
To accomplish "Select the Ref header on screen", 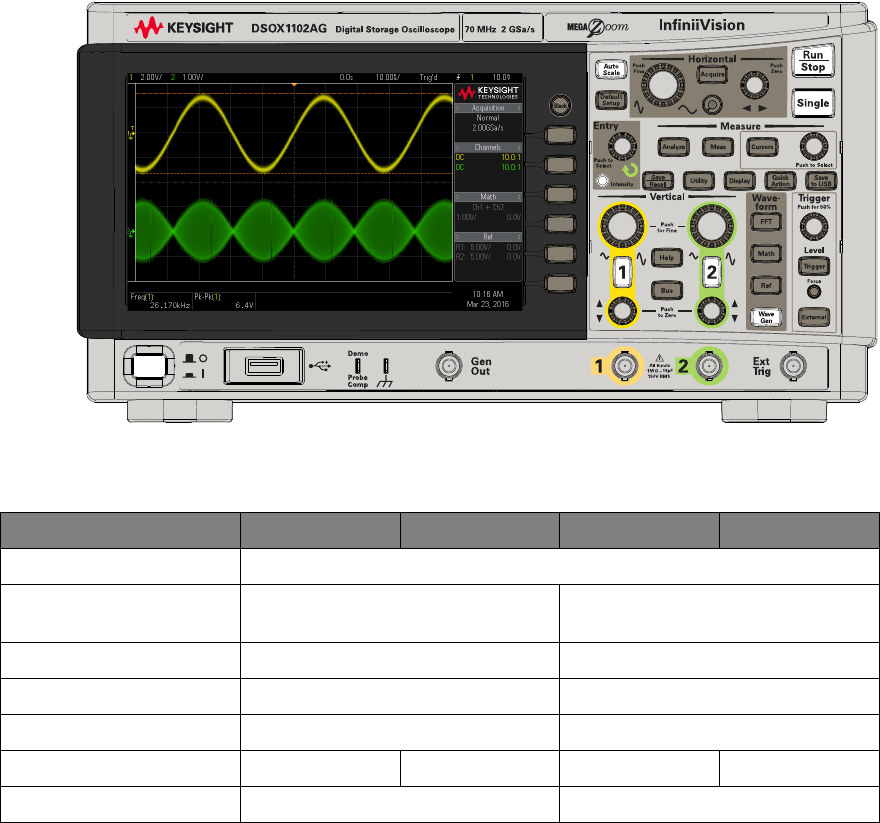I will [x=488, y=237].
